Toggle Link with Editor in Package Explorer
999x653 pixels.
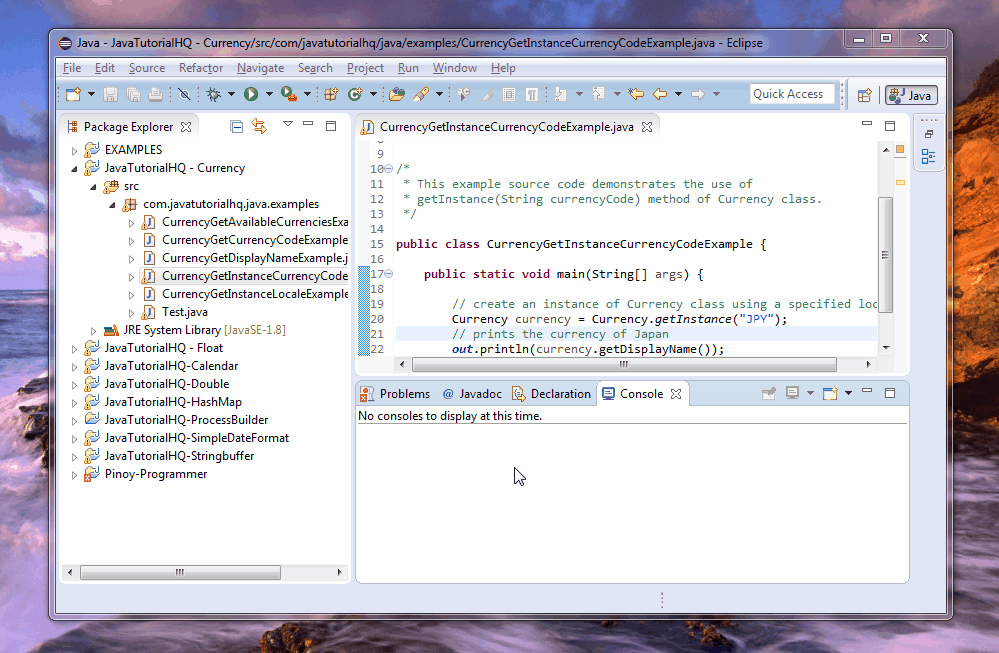[x=259, y=126]
